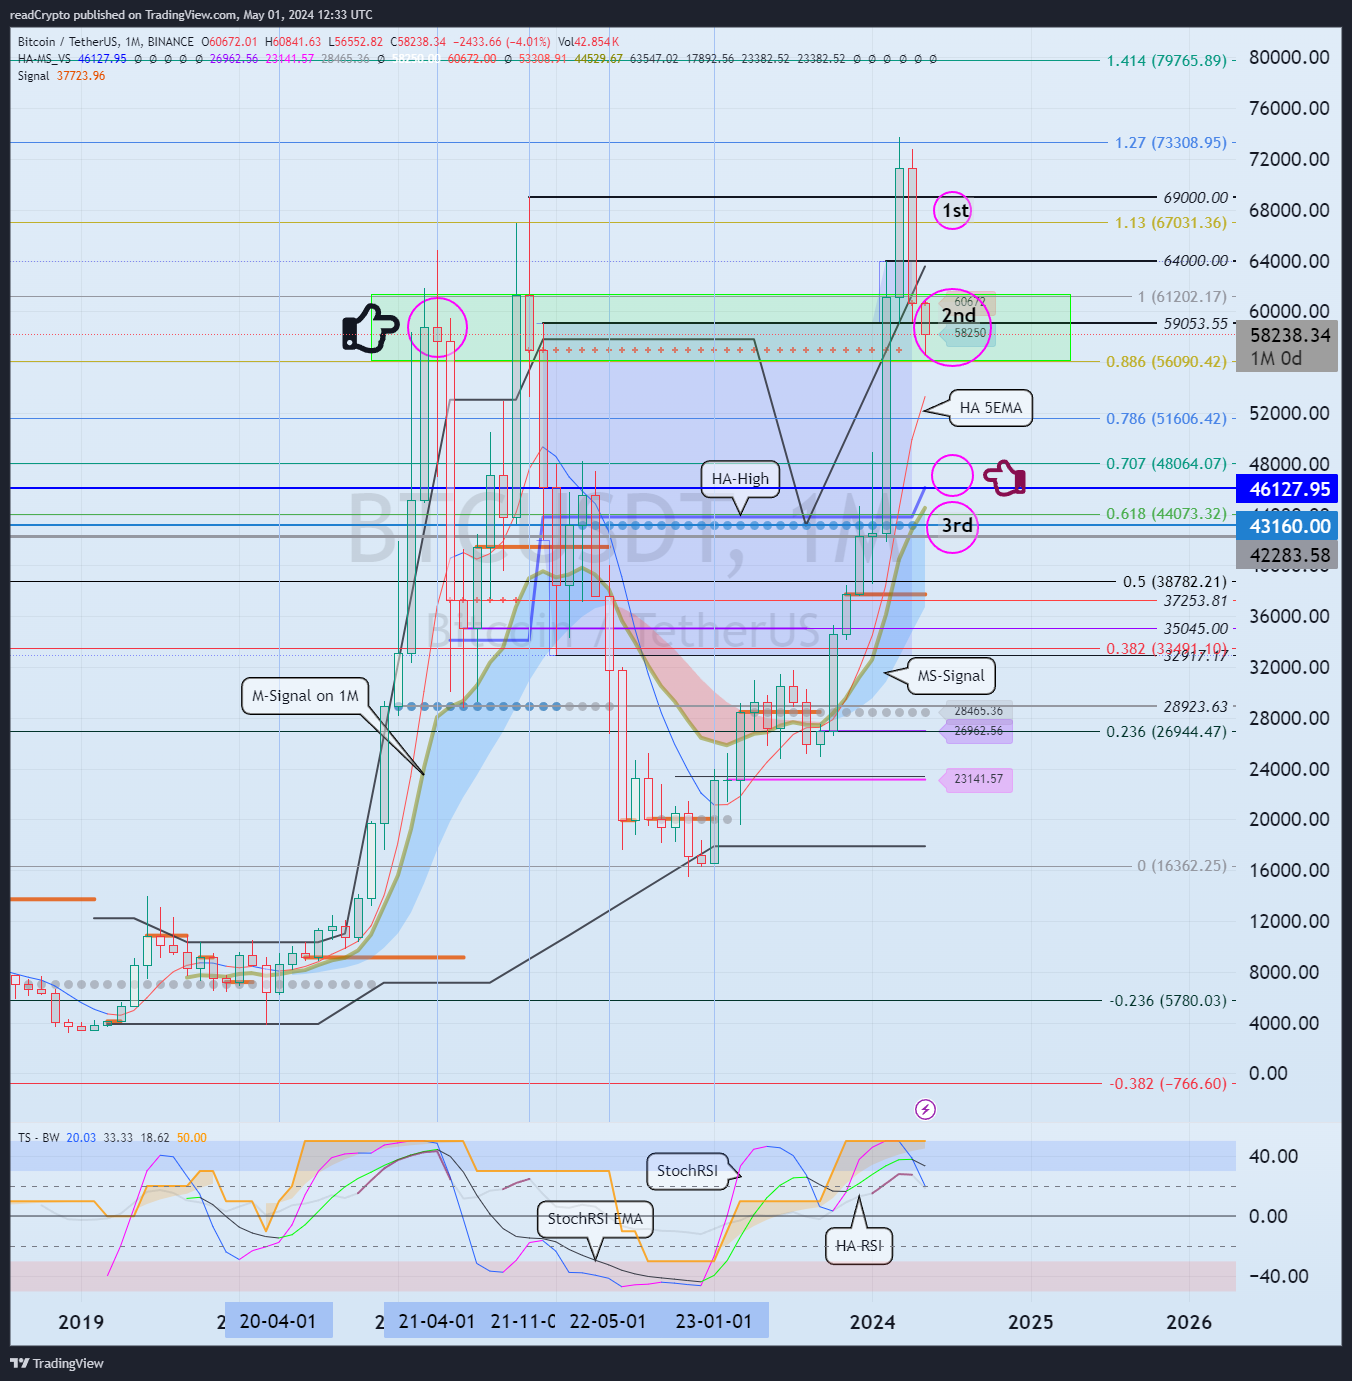
Task: Click the 'StochRSI EMA' callout
Action: point(595,1219)
